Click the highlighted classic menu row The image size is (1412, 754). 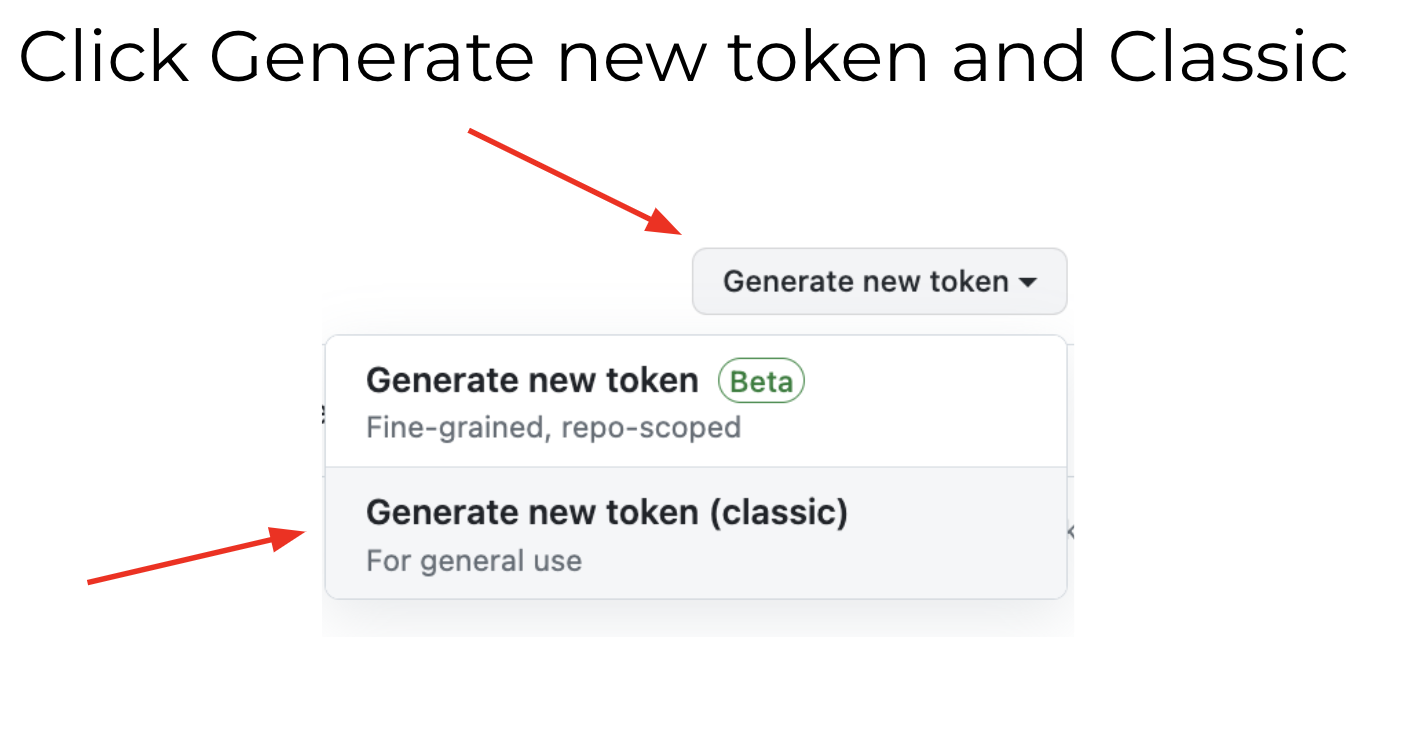pyautogui.click(x=695, y=533)
